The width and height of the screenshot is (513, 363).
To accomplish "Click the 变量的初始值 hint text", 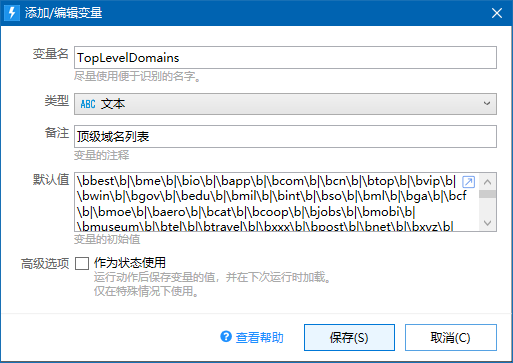I will tap(107, 239).
